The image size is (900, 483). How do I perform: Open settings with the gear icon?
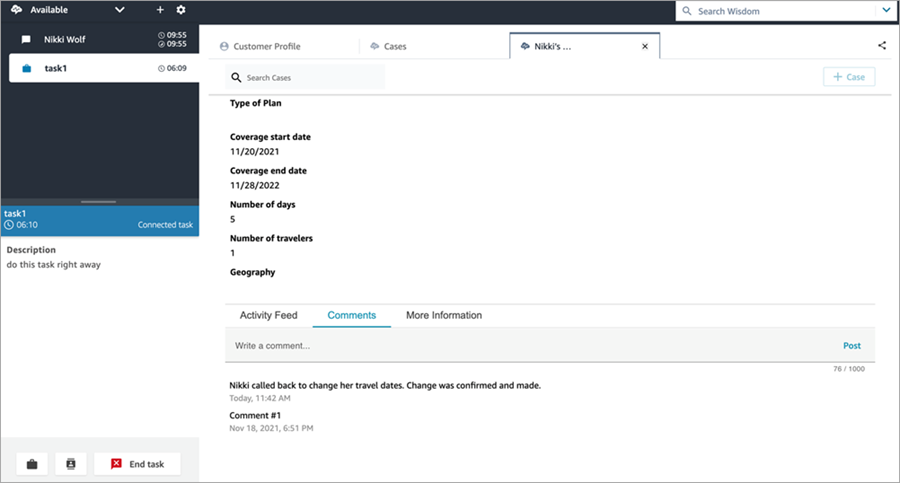(181, 10)
